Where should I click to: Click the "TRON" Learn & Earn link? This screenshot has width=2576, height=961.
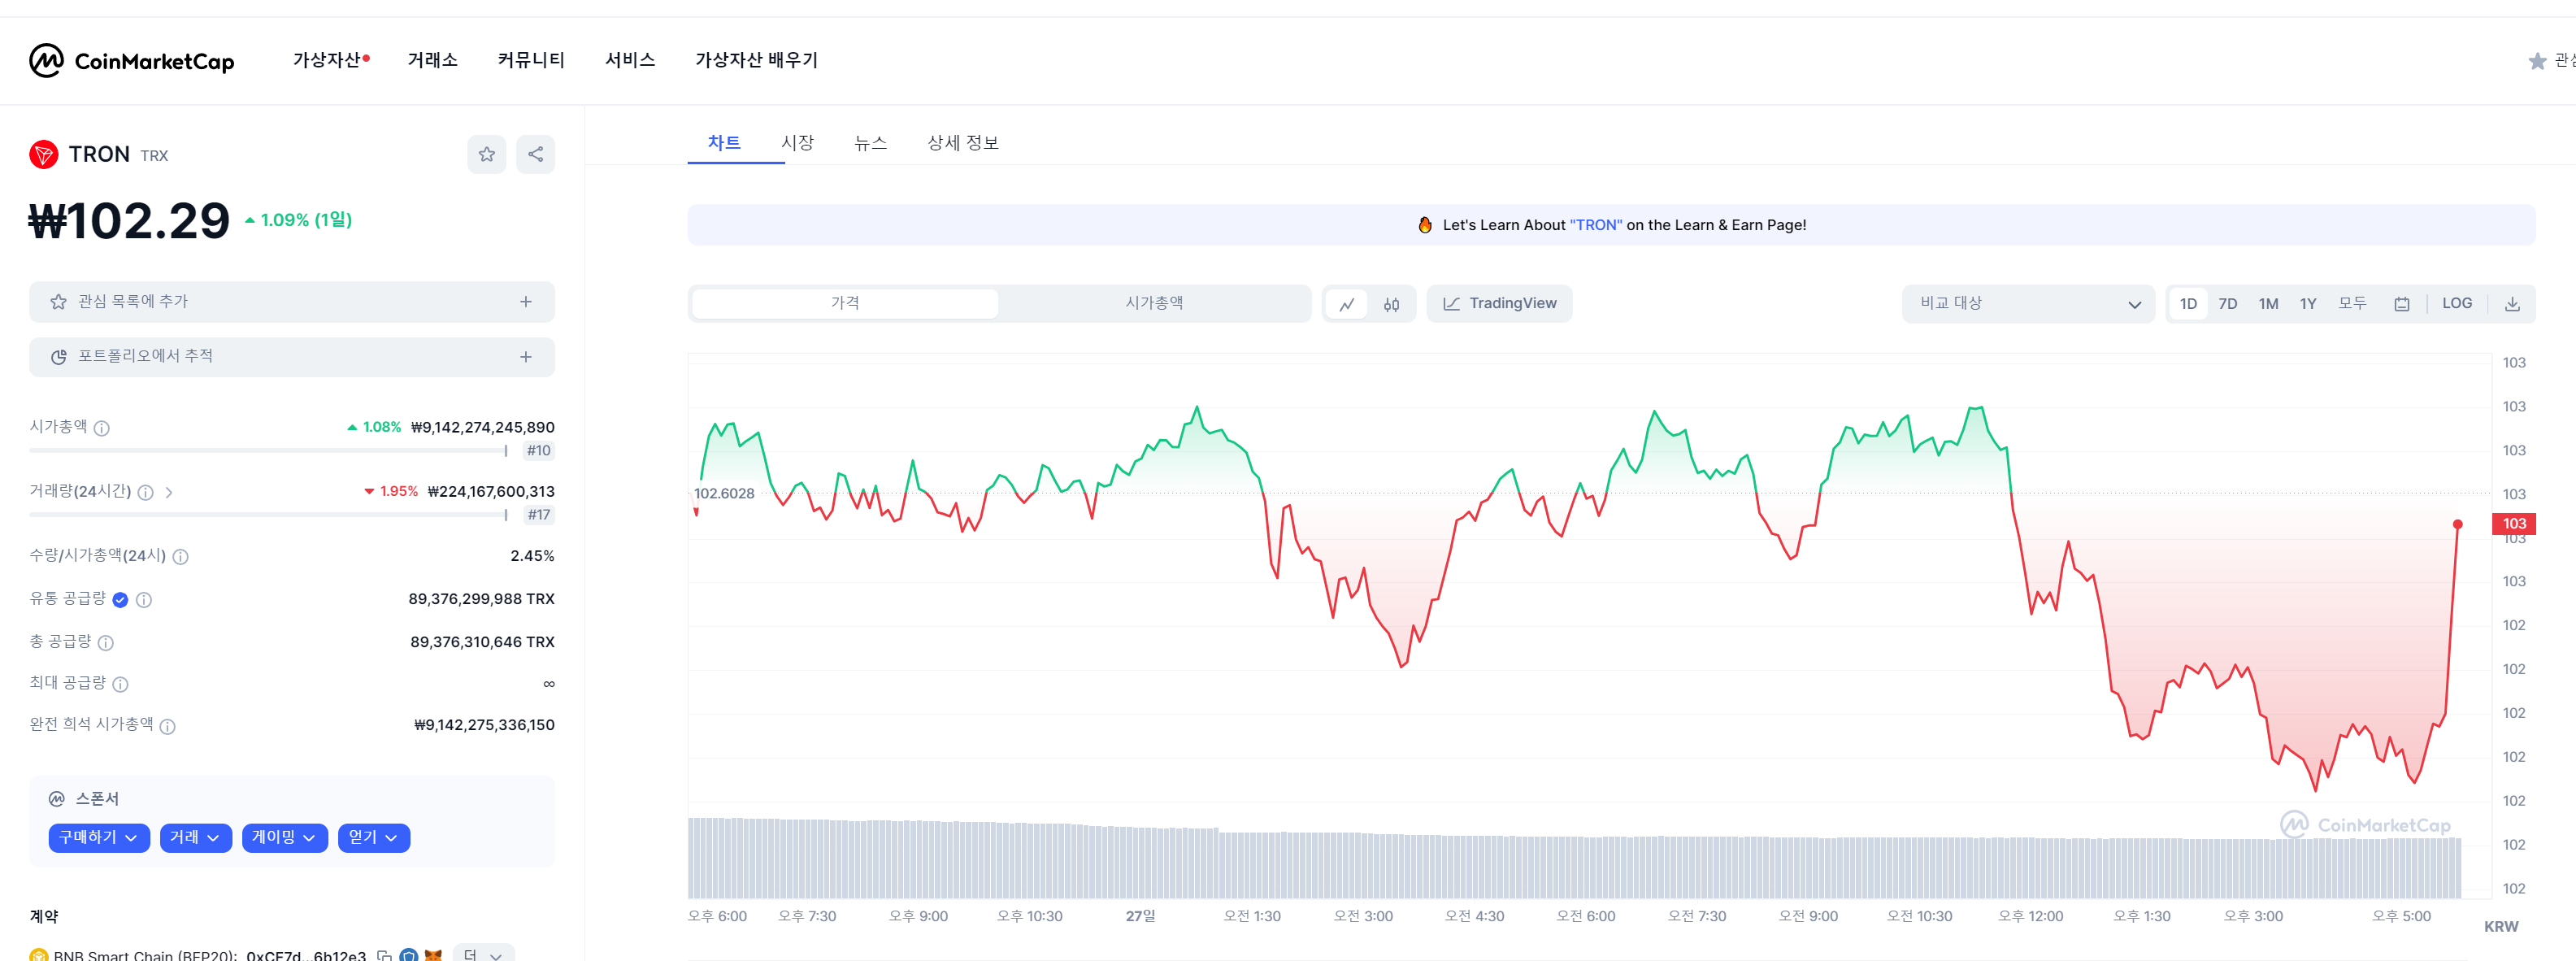(x=1595, y=225)
